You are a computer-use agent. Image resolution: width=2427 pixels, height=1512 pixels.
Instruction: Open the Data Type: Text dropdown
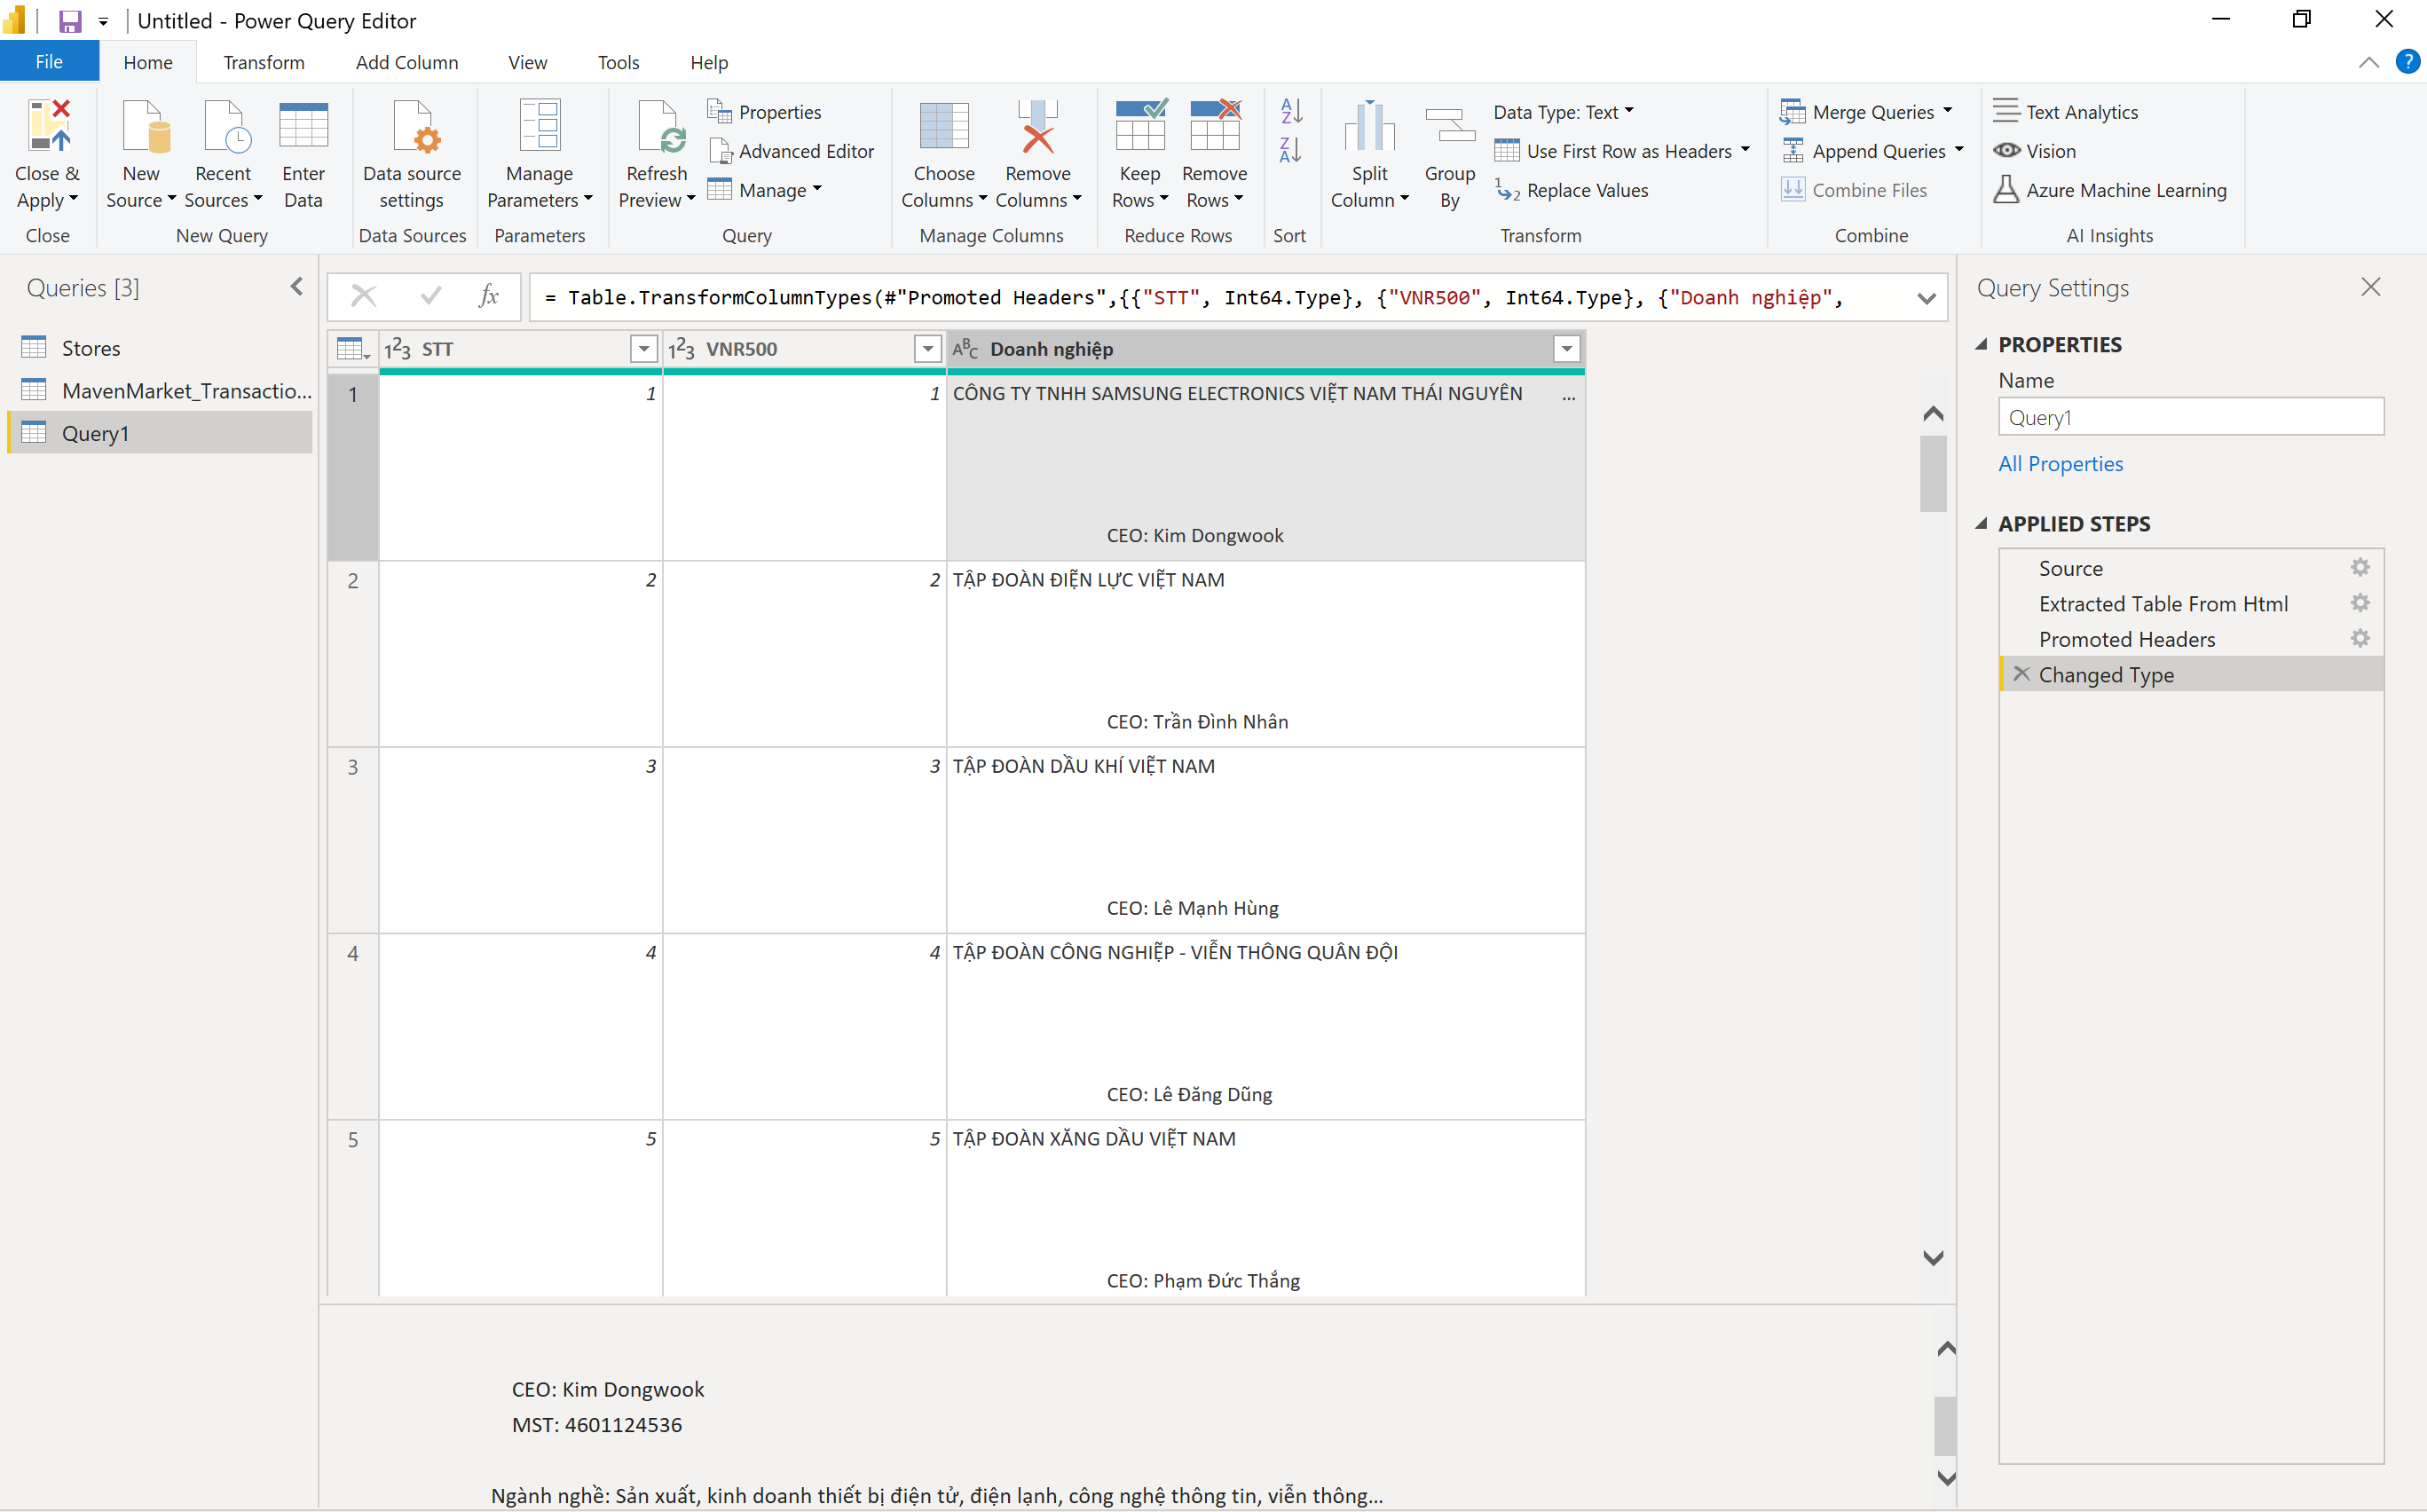pyautogui.click(x=1563, y=112)
